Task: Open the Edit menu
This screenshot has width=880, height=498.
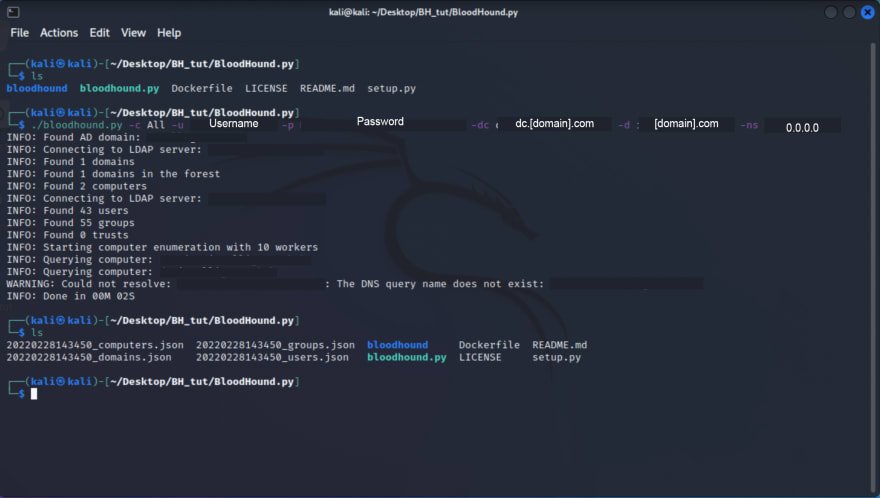Action: click(x=99, y=33)
